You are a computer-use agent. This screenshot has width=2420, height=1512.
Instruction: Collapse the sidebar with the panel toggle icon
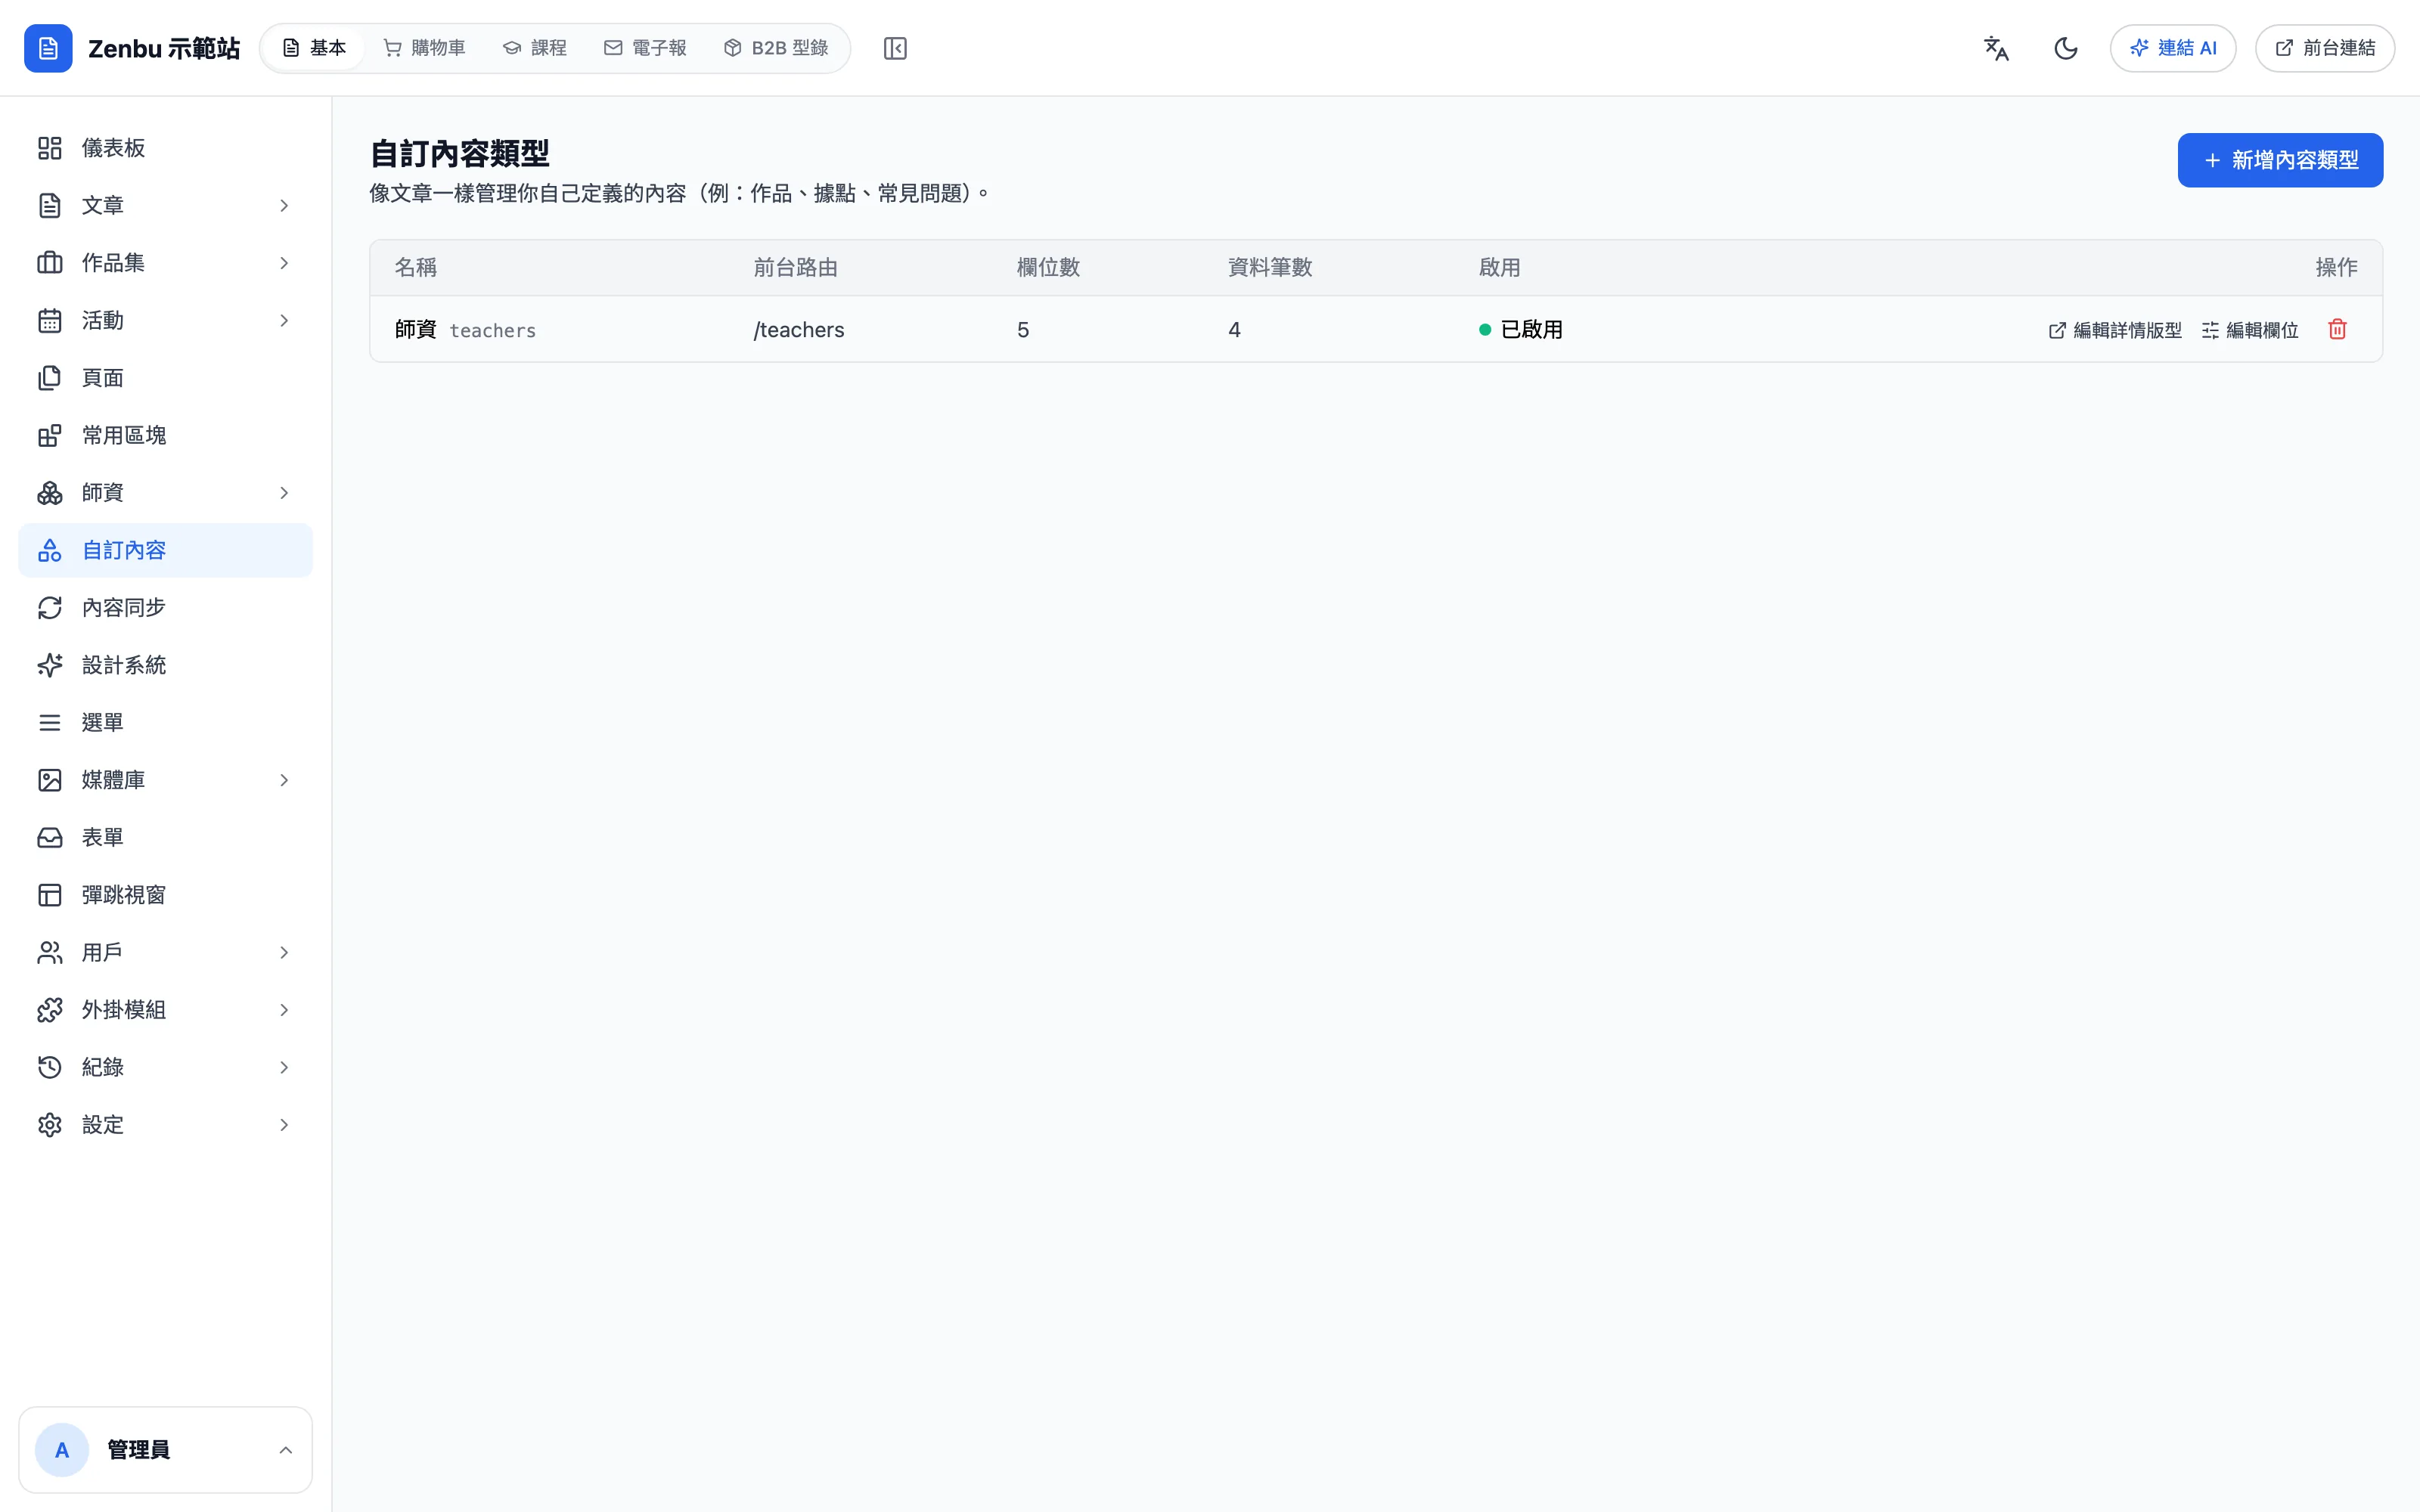(x=895, y=48)
